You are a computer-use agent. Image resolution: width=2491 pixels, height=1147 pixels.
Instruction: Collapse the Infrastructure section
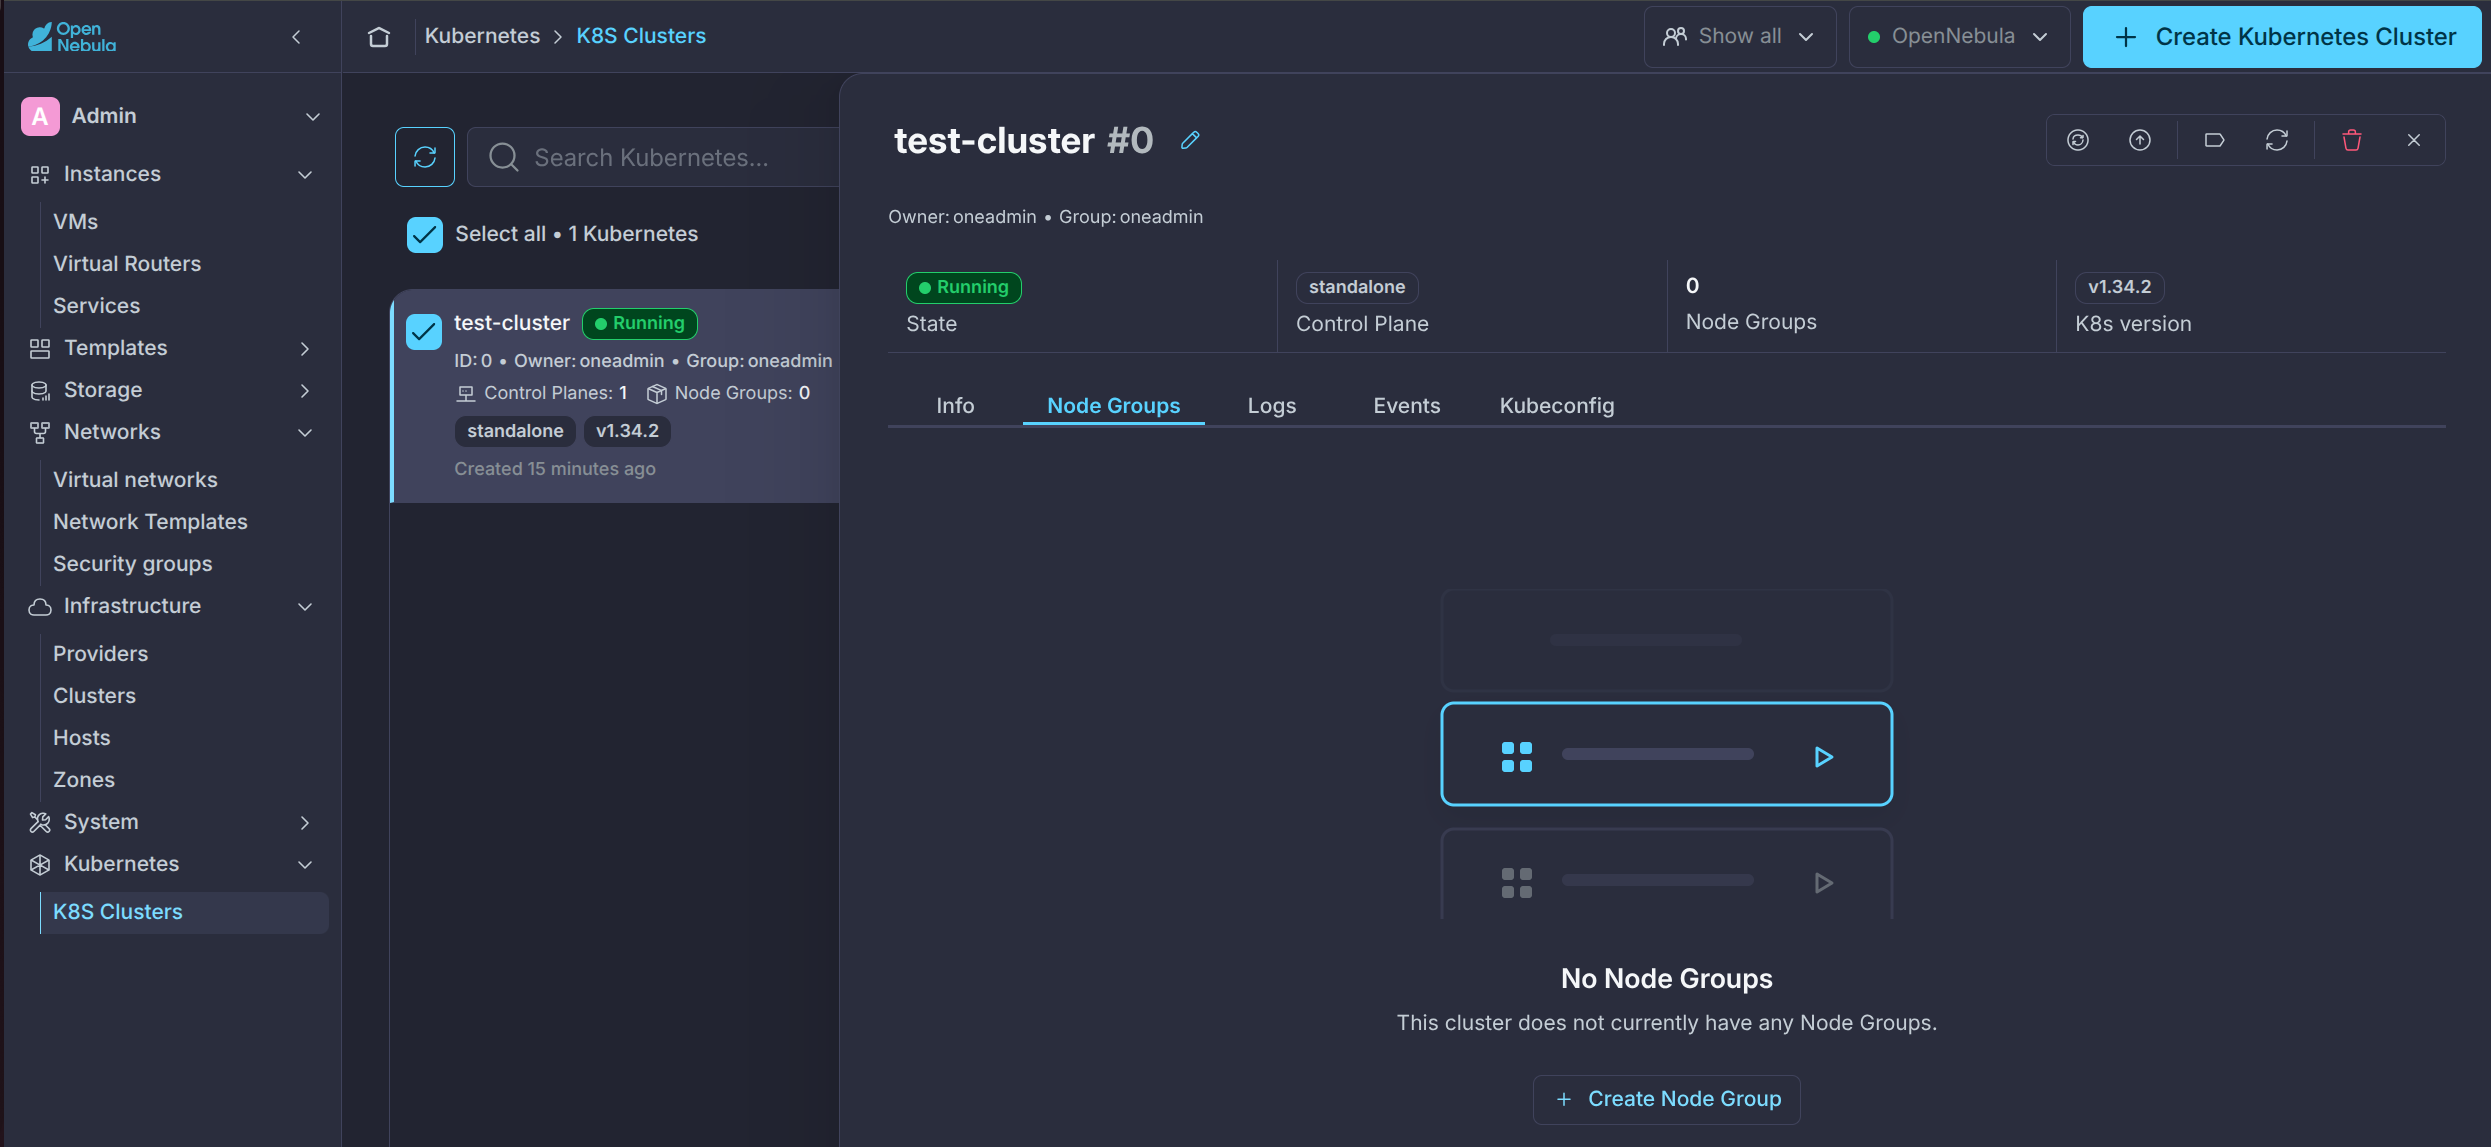click(305, 606)
